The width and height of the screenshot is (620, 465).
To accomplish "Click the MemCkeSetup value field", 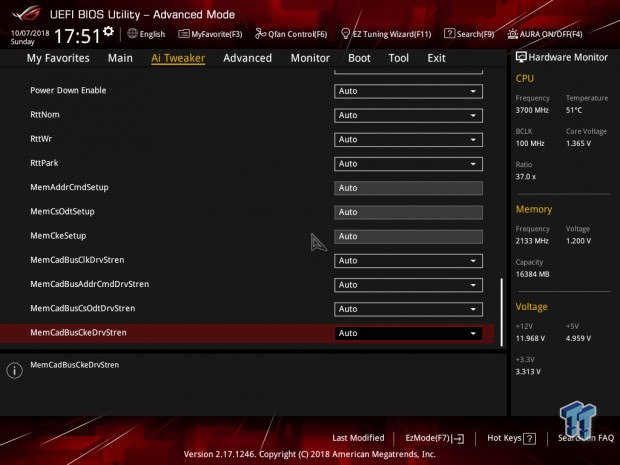I will coord(408,236).
